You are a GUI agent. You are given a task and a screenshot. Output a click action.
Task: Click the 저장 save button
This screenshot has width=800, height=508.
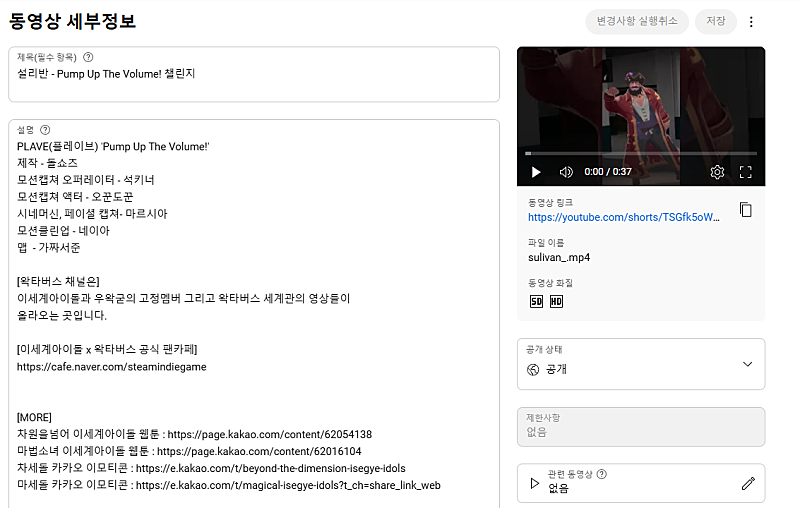click(715, 21)
